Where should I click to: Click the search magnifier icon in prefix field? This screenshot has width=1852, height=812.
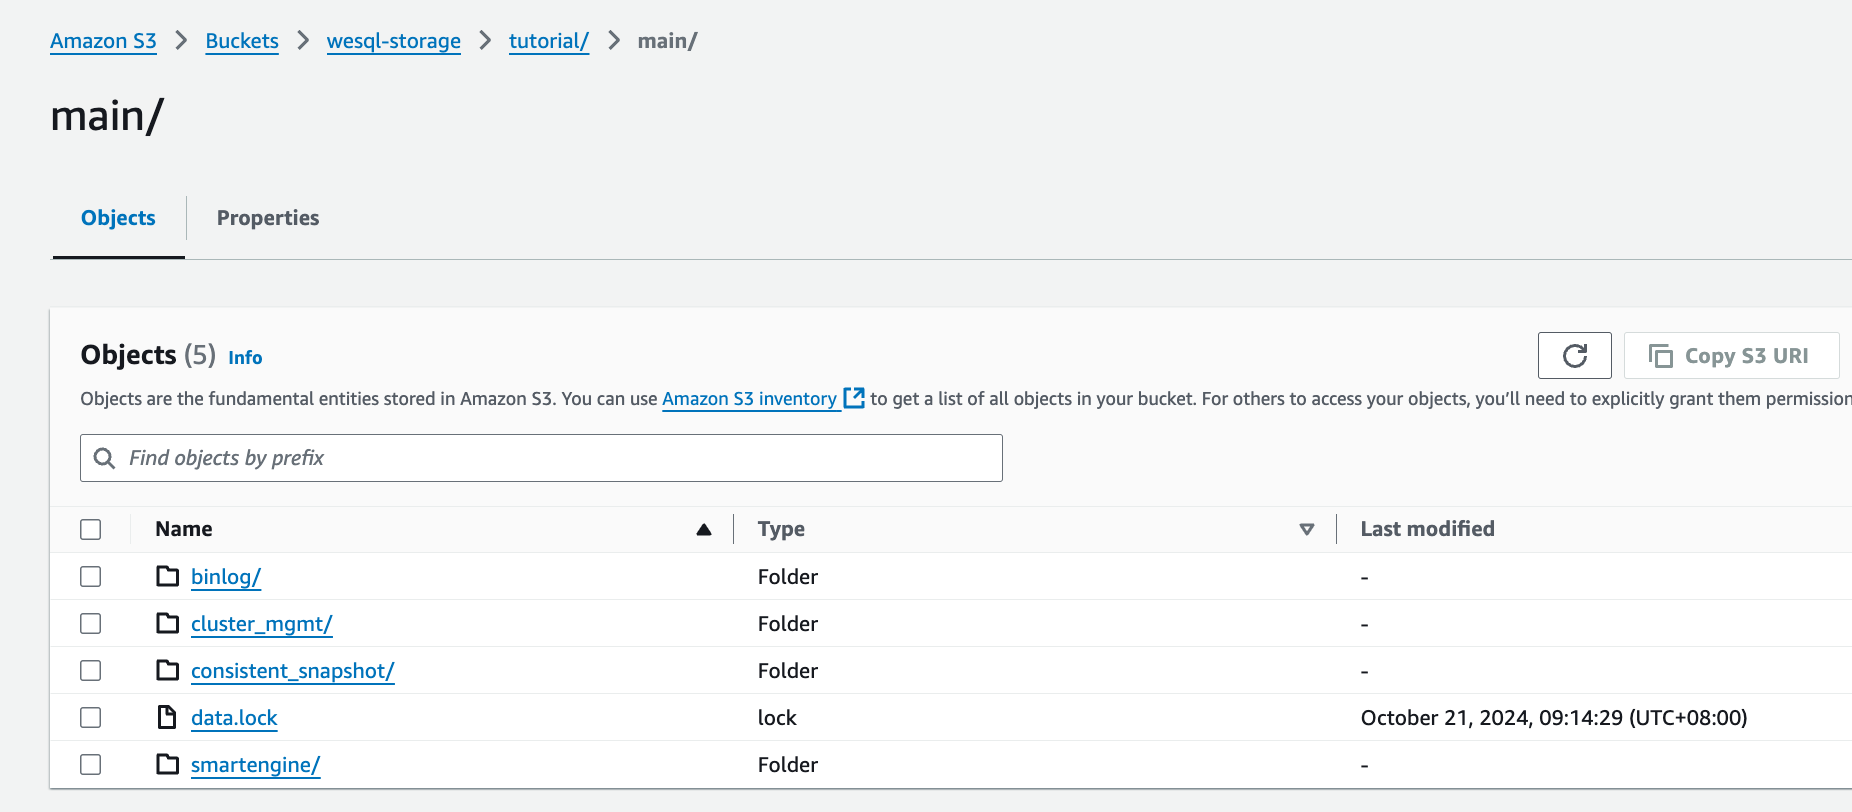point(104,458)
